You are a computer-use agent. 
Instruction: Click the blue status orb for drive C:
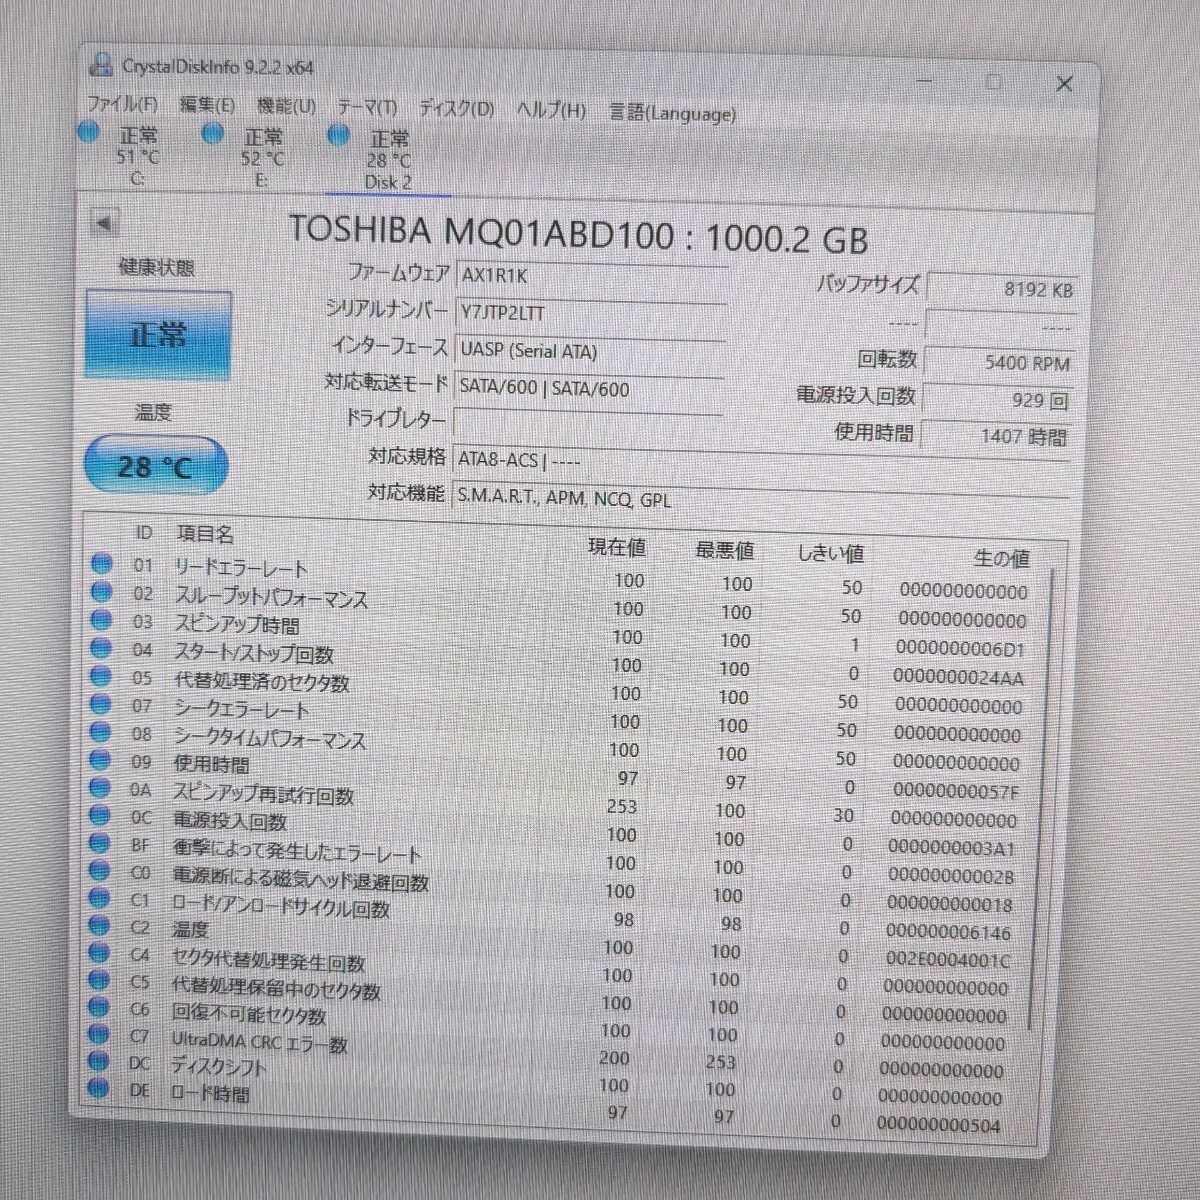pyautogui.click(x=90, y=131)
